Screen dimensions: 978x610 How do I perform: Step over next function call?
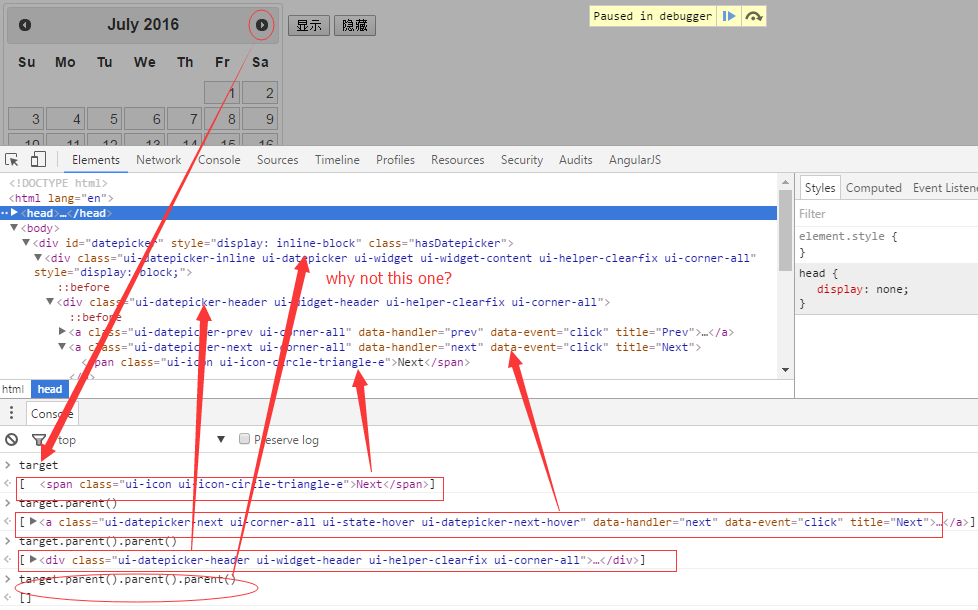(x=753, y=16)
